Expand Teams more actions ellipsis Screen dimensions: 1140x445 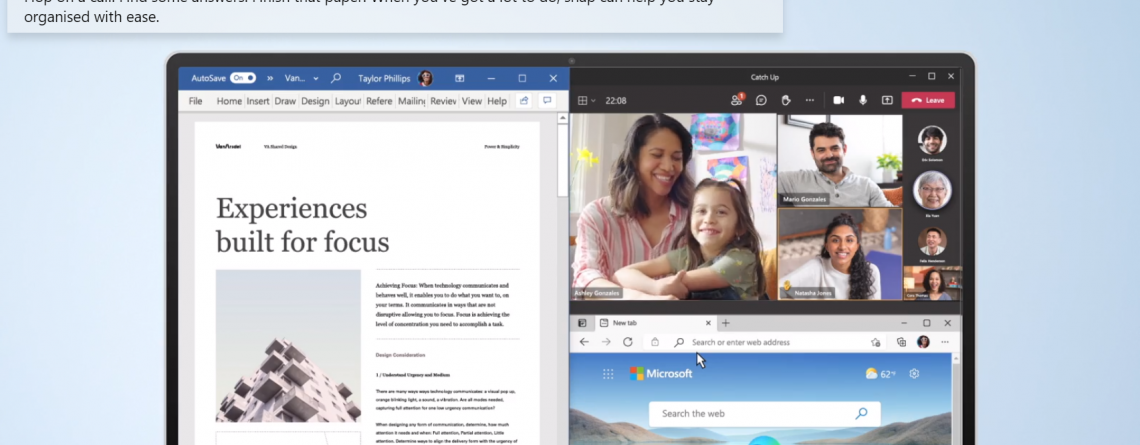coord(810,100)
